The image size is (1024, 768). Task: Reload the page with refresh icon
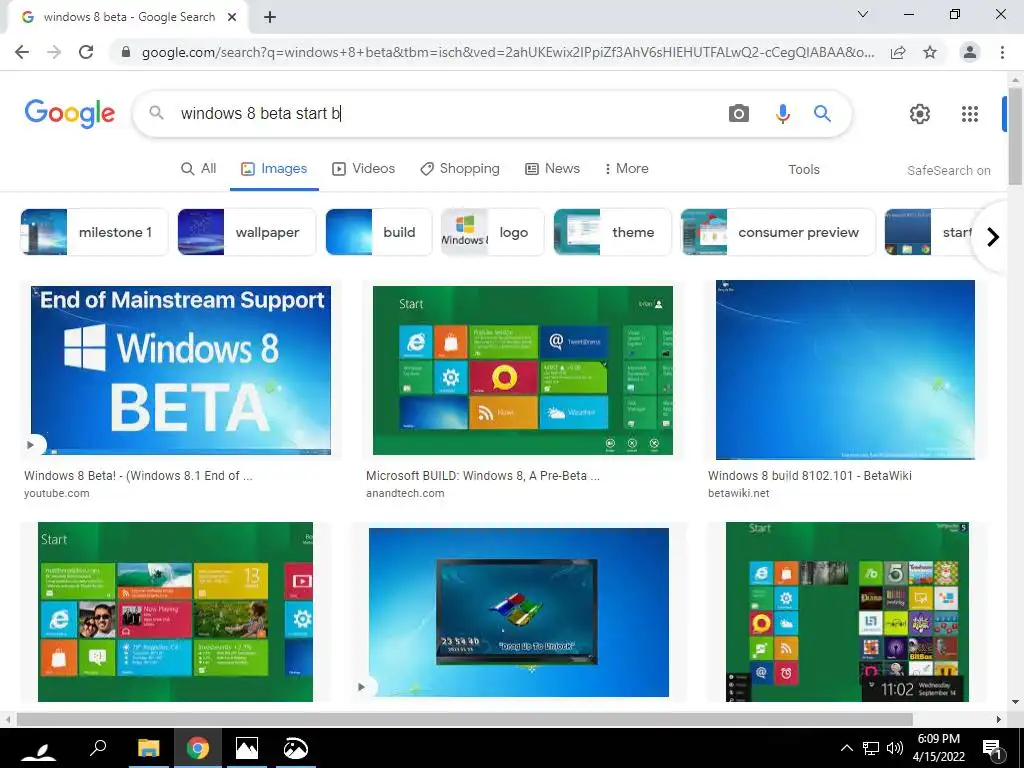click(86, 52)
